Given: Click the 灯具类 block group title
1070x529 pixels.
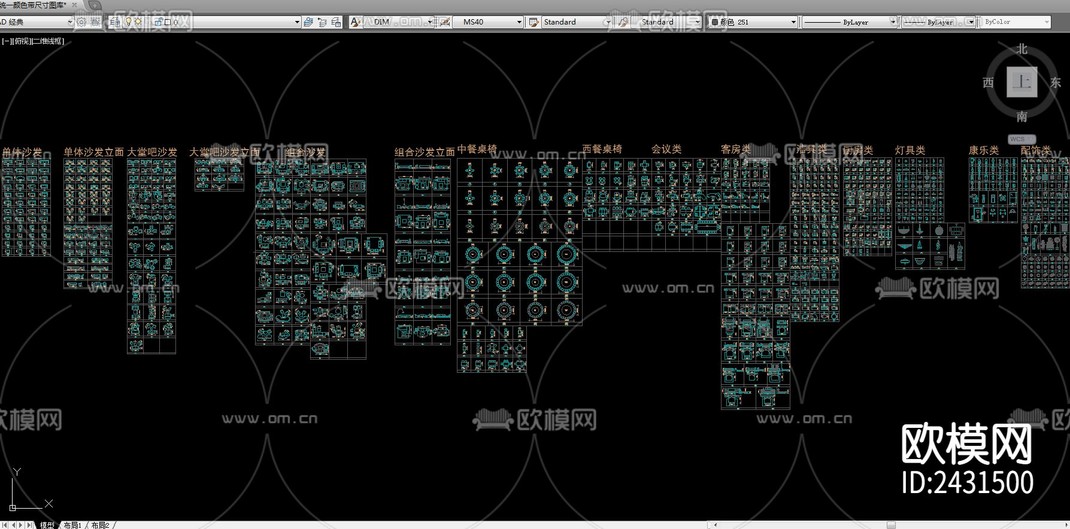Looking at the screenshot, I should [910, 149].
